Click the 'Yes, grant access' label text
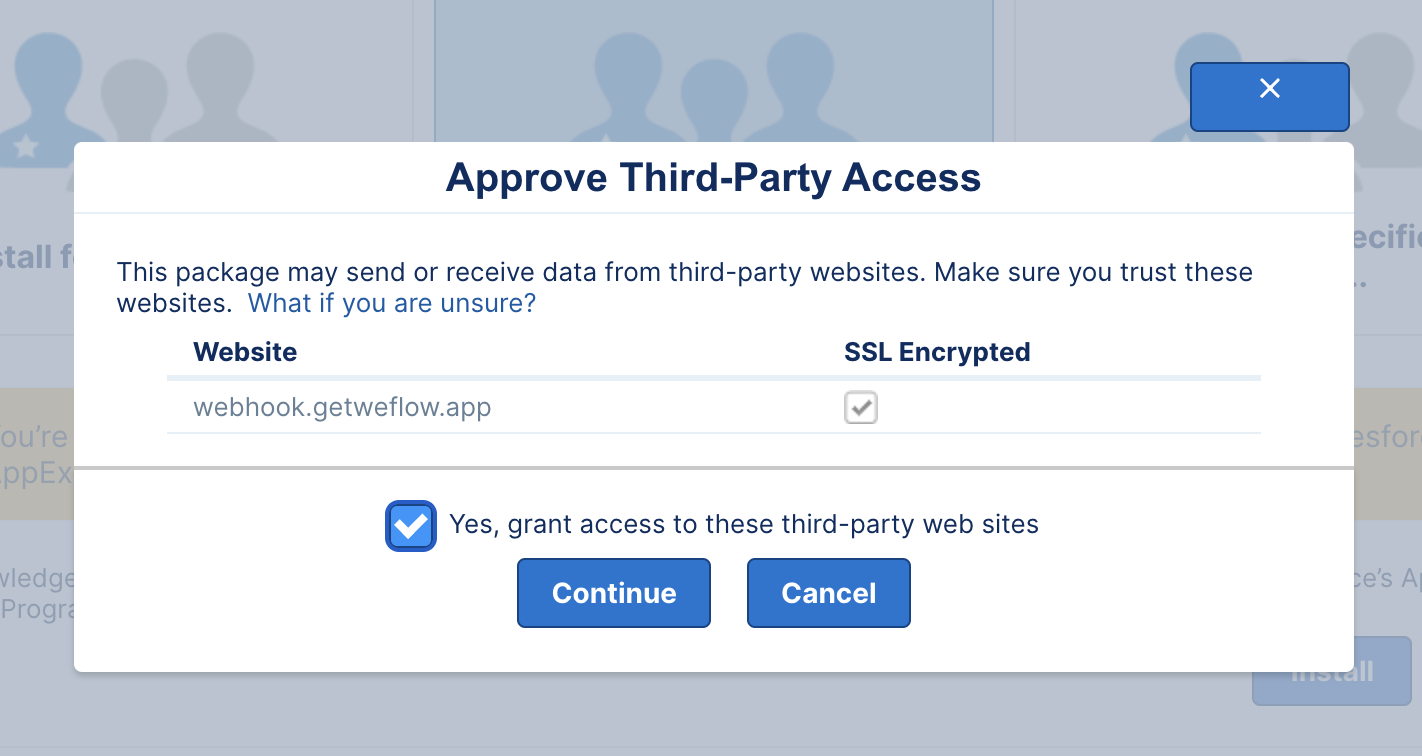Screen dimensions: 1422x756 [744, 524]
